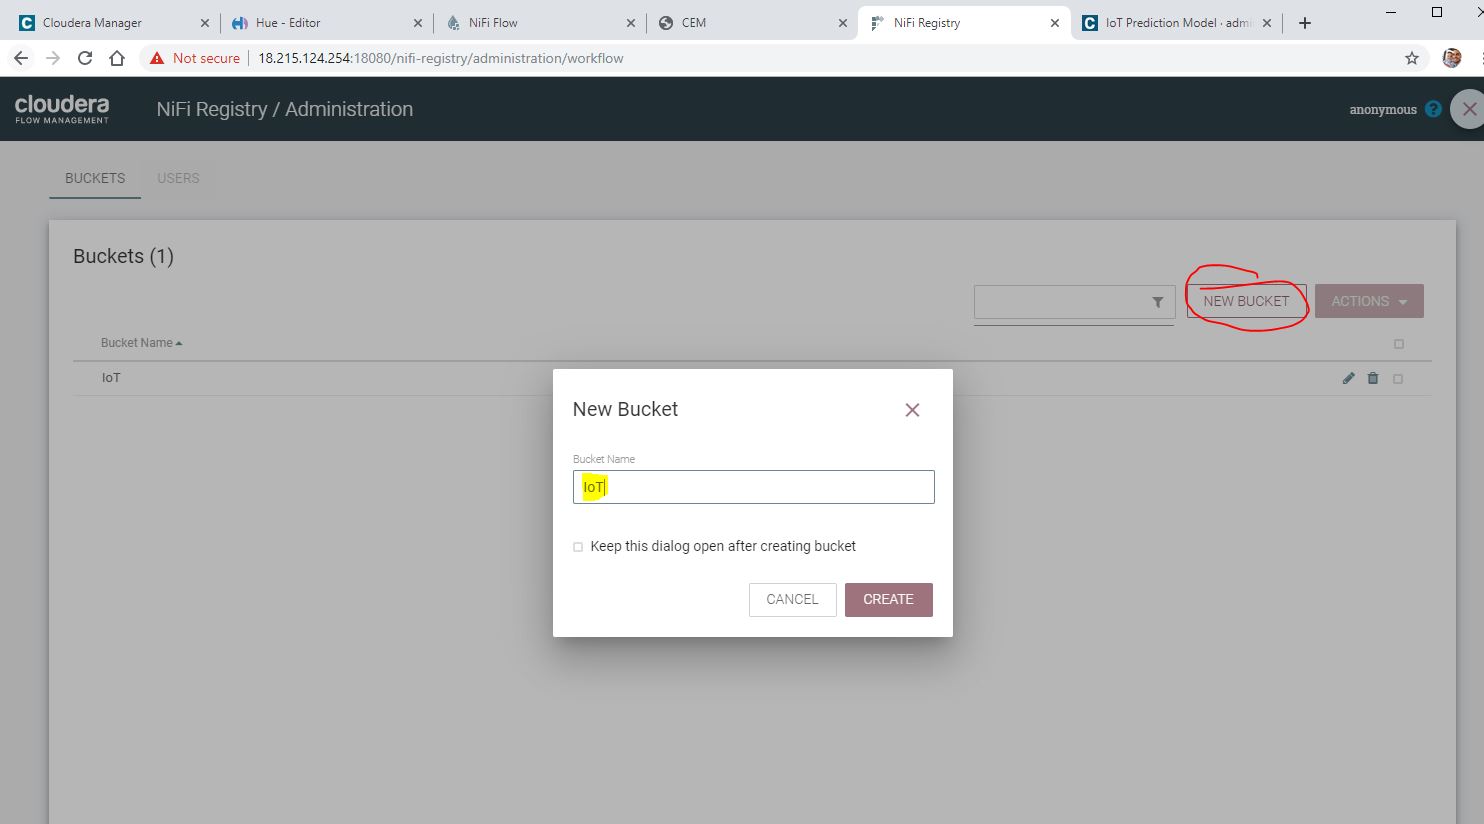Viewport: 1484px width, 824px height.
Task: Open the ACTIONS dropdown
Action: (x=1369, y=301)
